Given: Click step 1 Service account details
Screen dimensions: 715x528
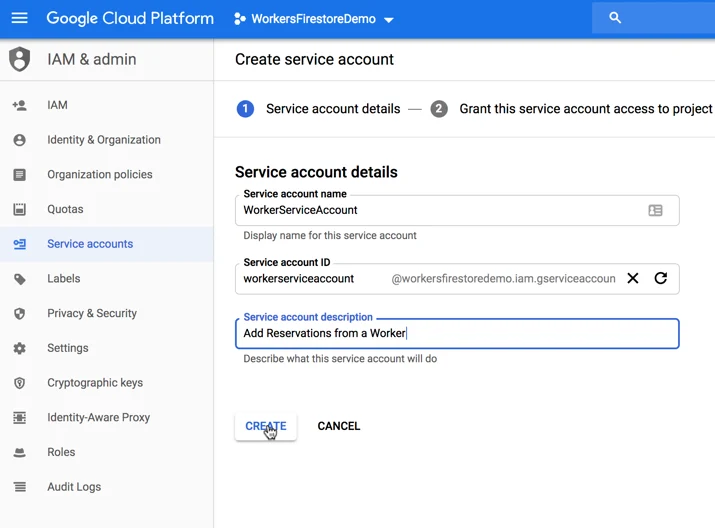Looking at the screenshot, I should pyautogui.click(x=318, y=109).
